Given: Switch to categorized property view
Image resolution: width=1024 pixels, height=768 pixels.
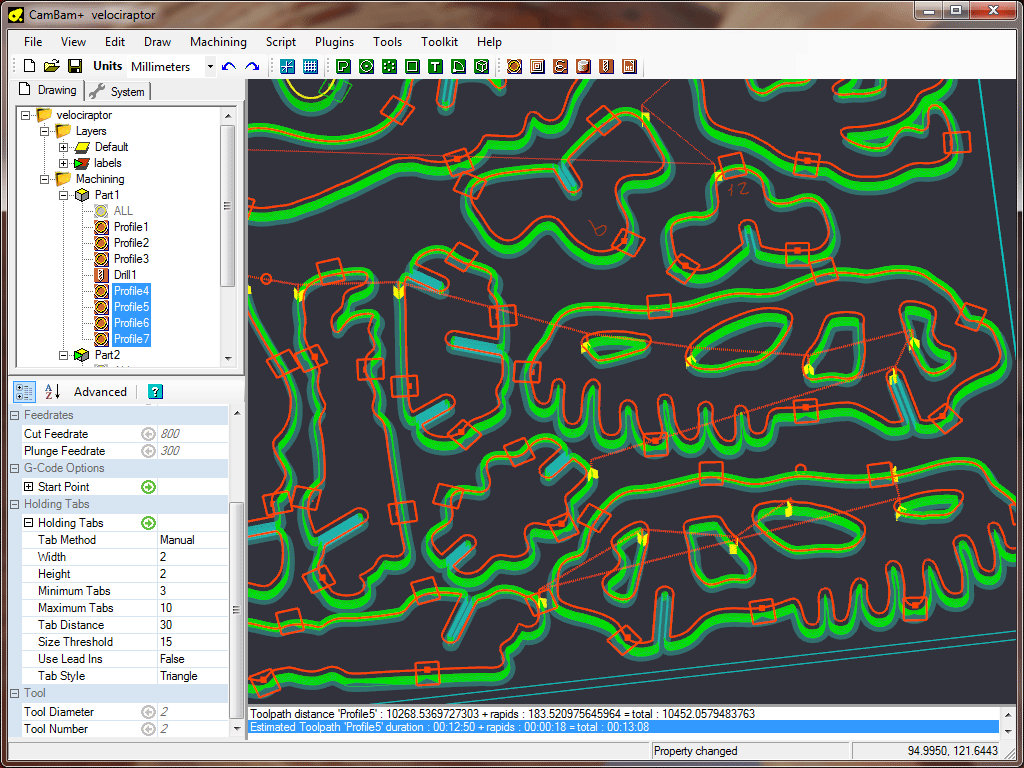Looking at the screenshot, I should point(25,391).
